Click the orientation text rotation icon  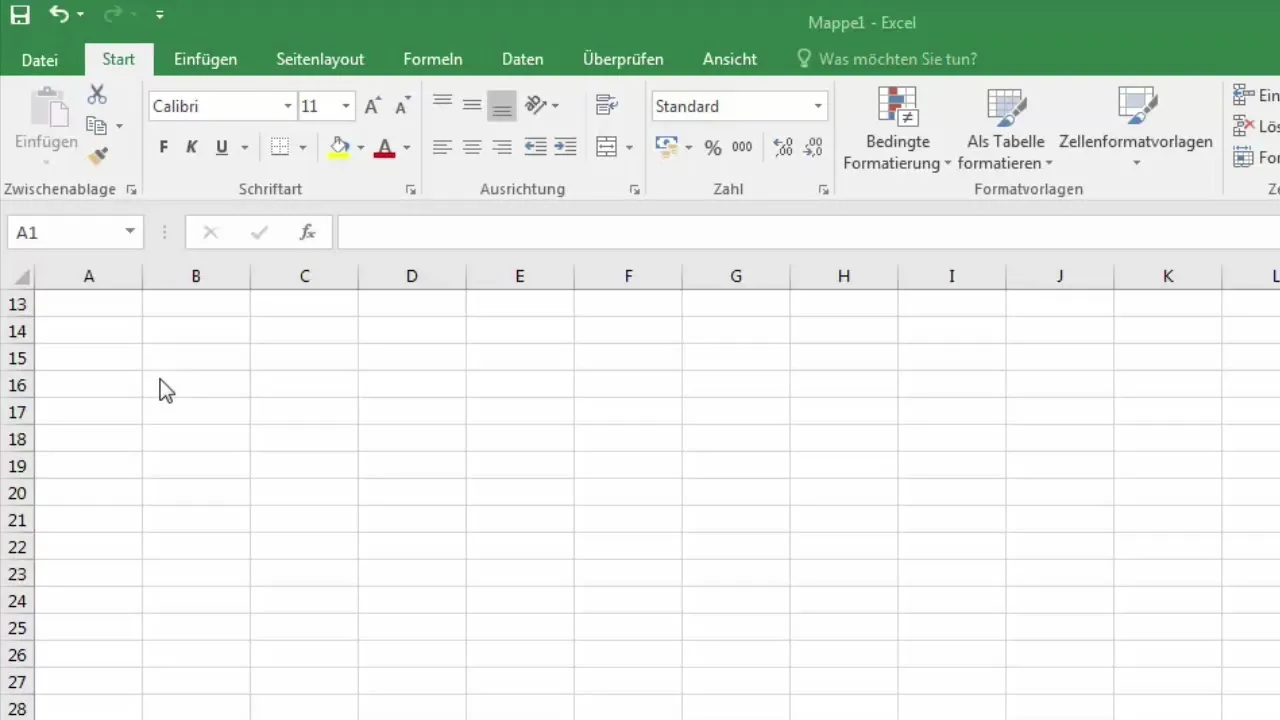(536, 104)
